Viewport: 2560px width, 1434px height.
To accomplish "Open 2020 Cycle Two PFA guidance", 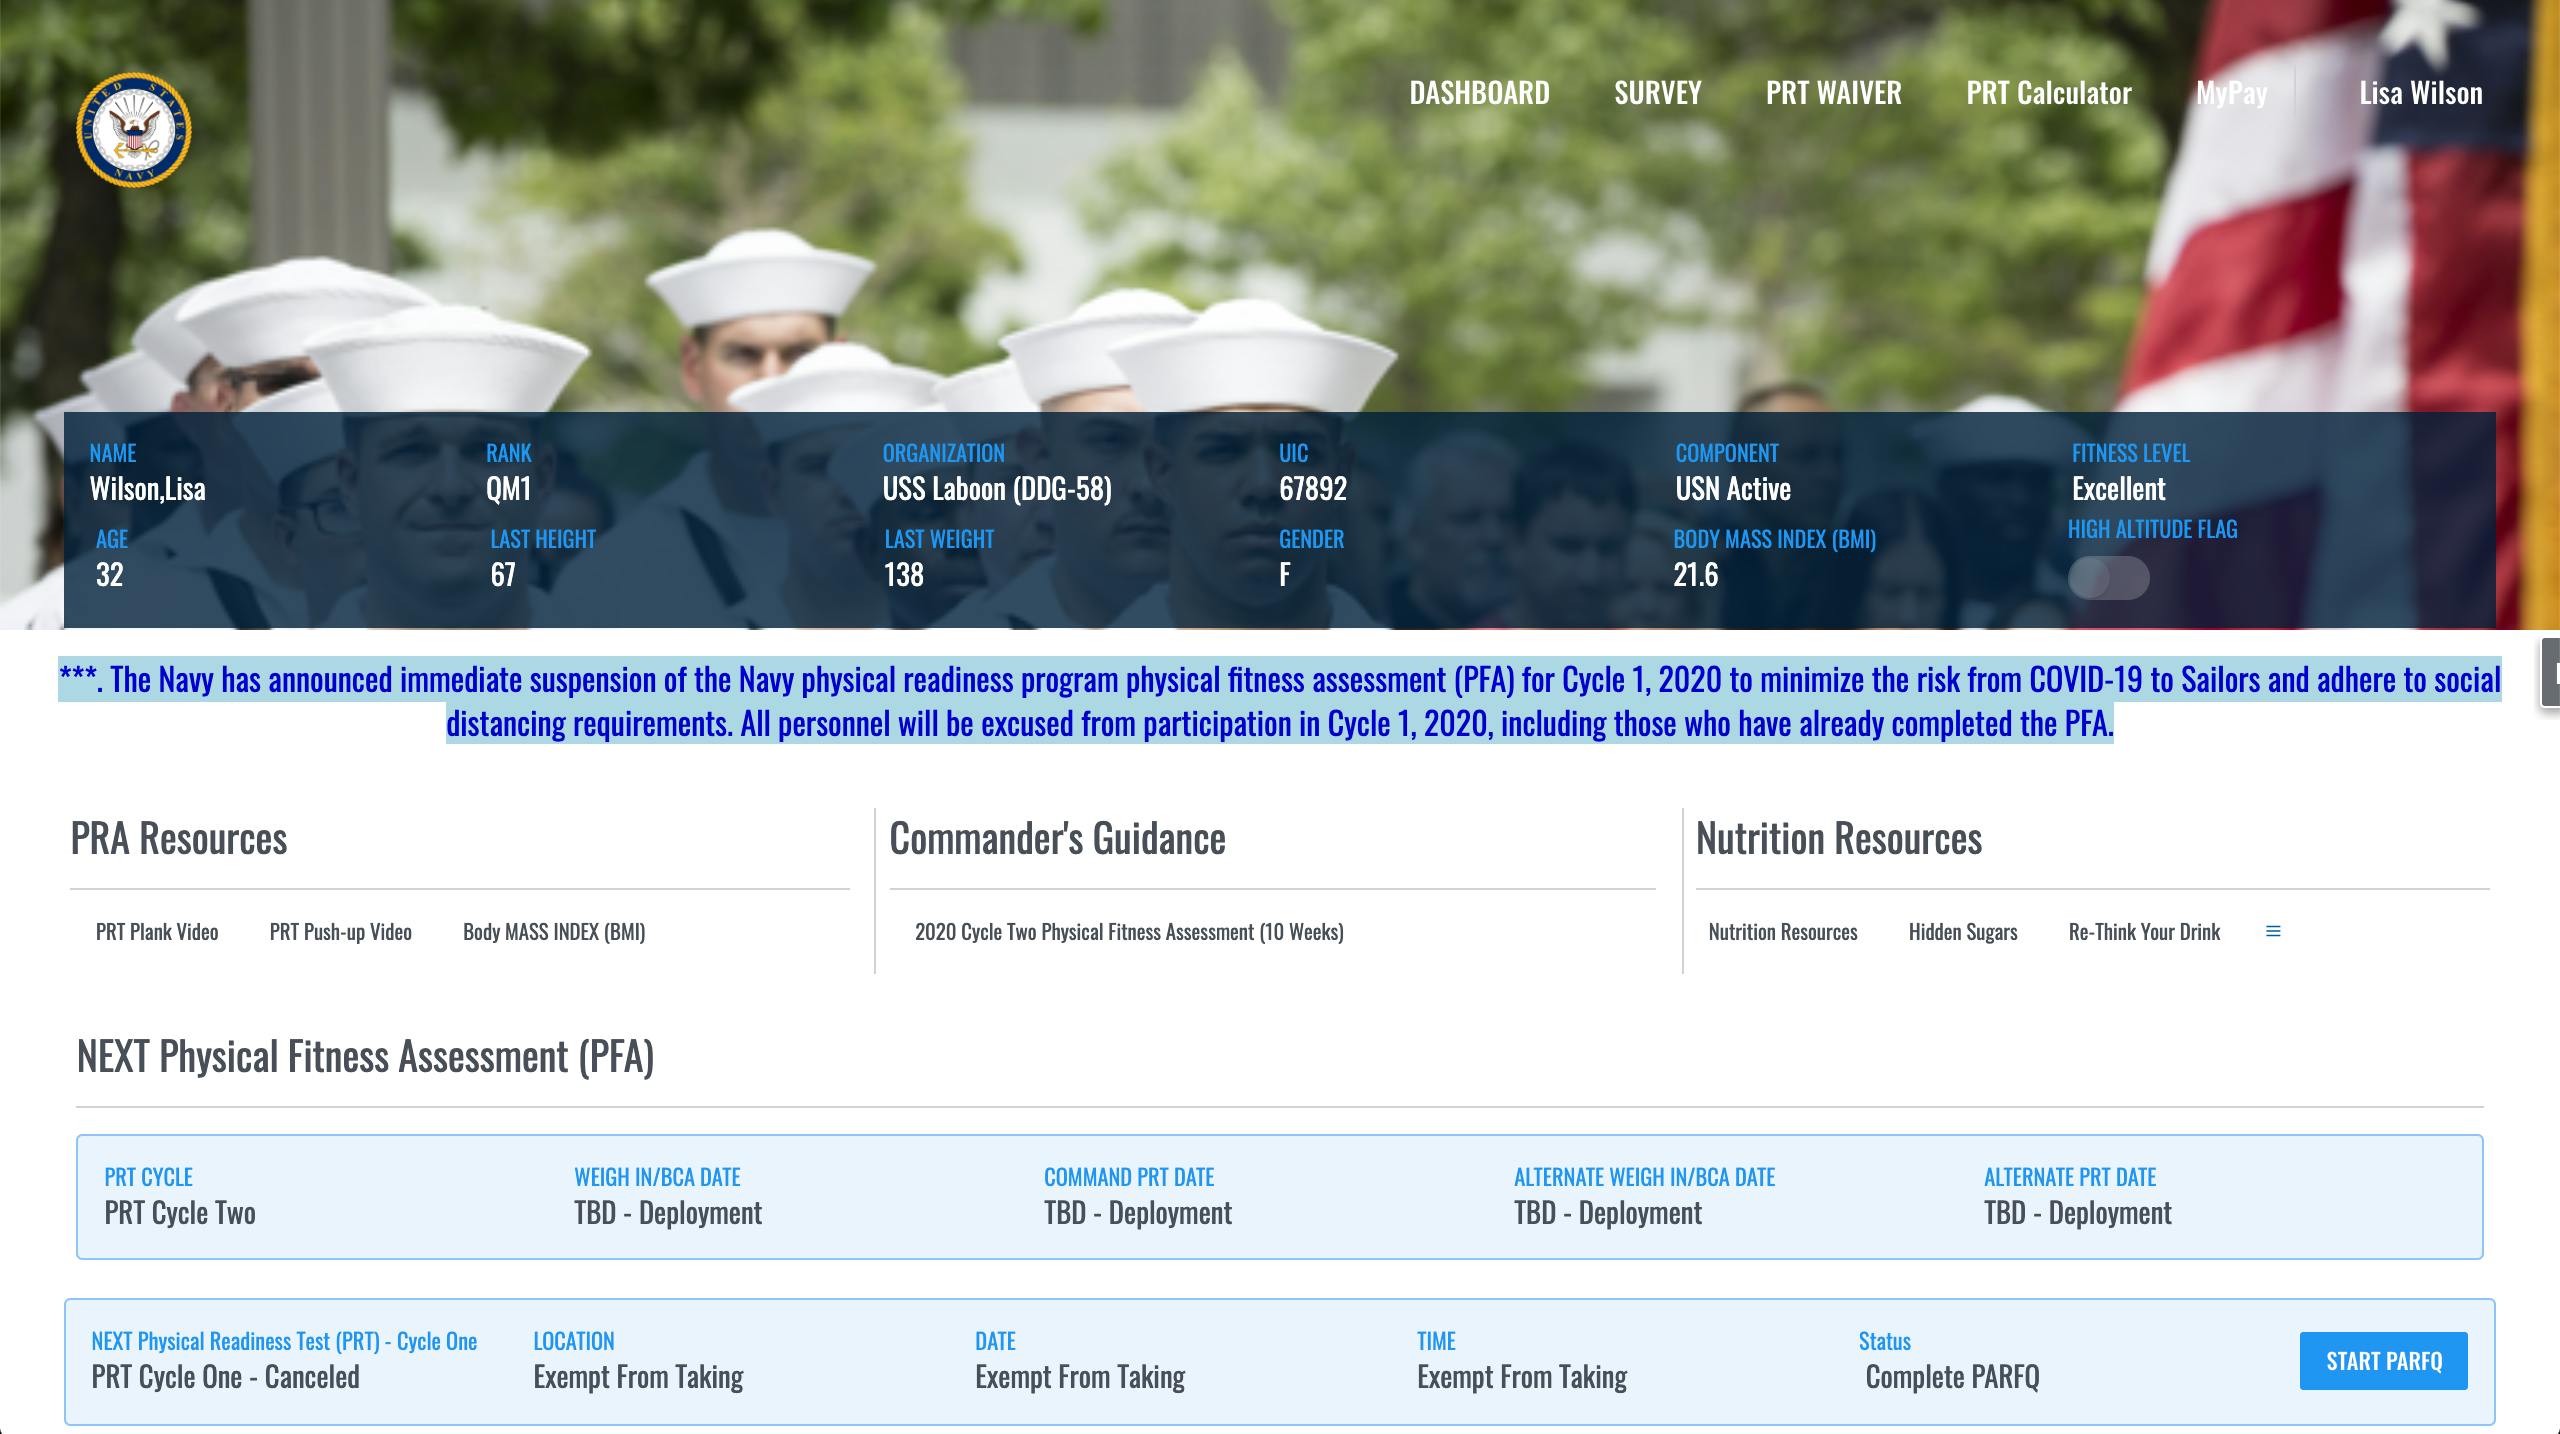I will click(x=1129, y=932).
